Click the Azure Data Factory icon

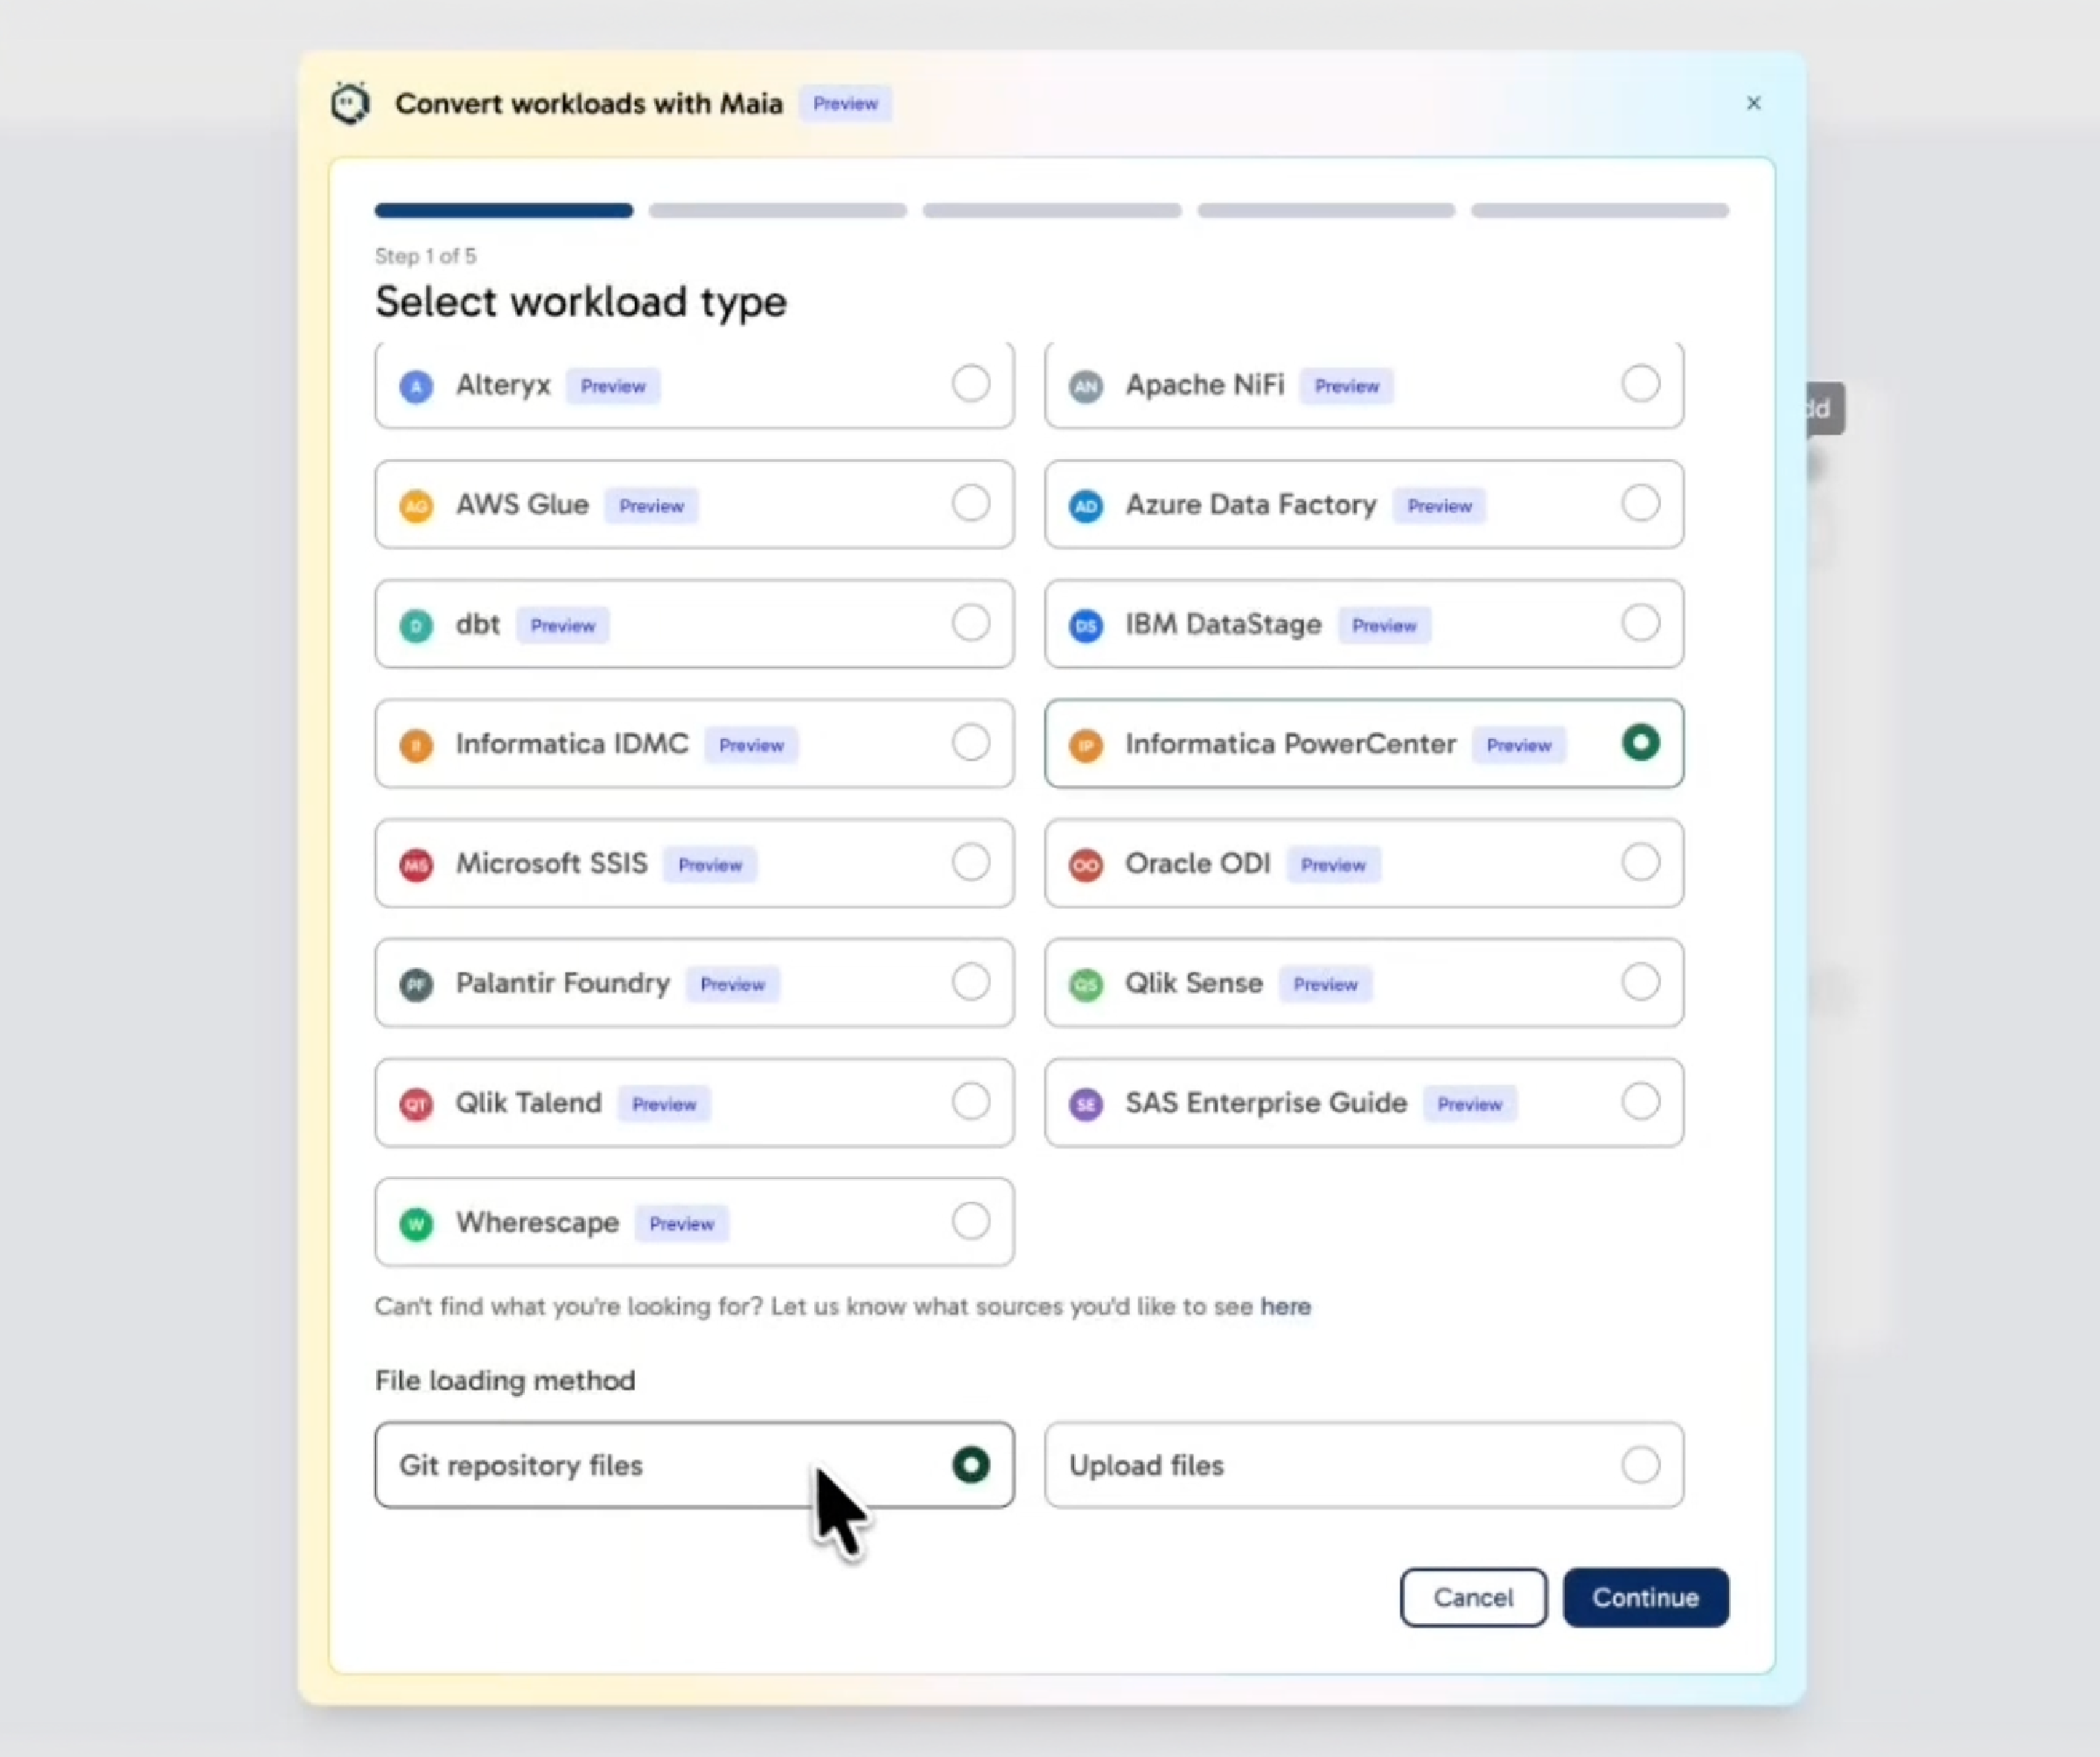tap(1085, 506)
